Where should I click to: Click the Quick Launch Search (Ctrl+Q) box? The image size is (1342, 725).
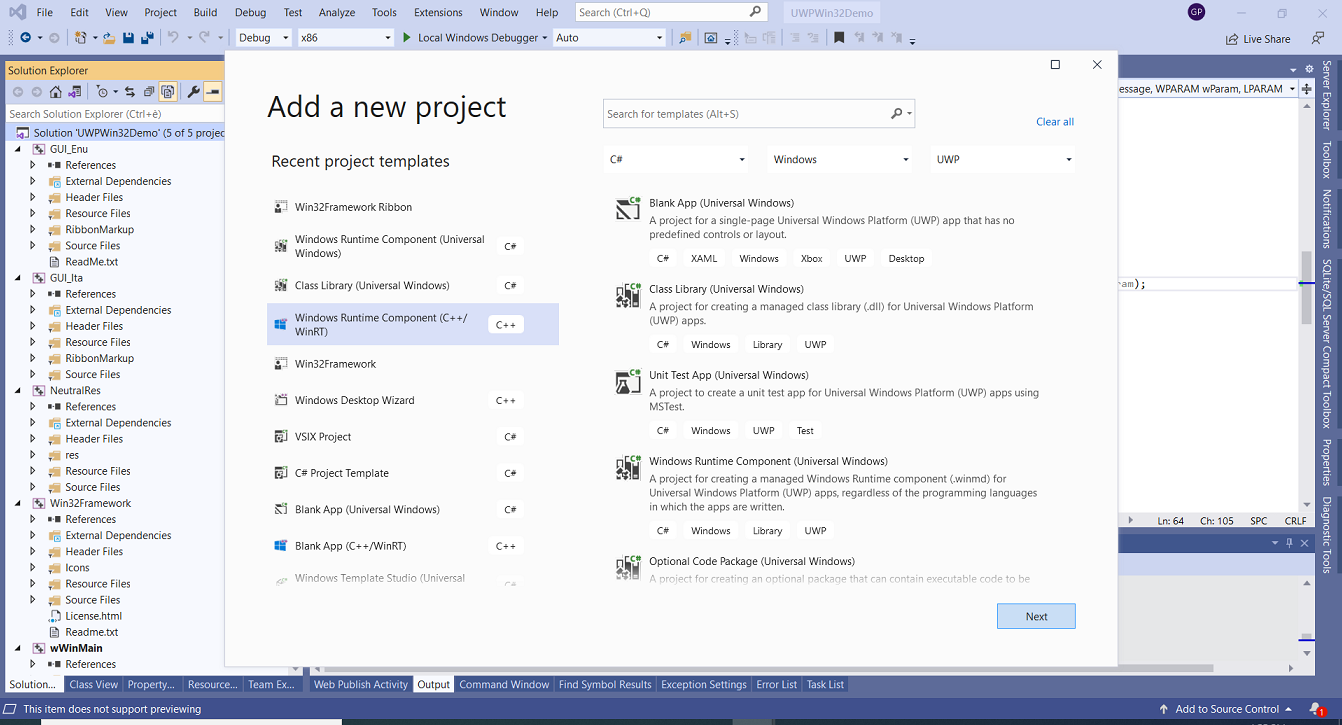coord(671,12)
